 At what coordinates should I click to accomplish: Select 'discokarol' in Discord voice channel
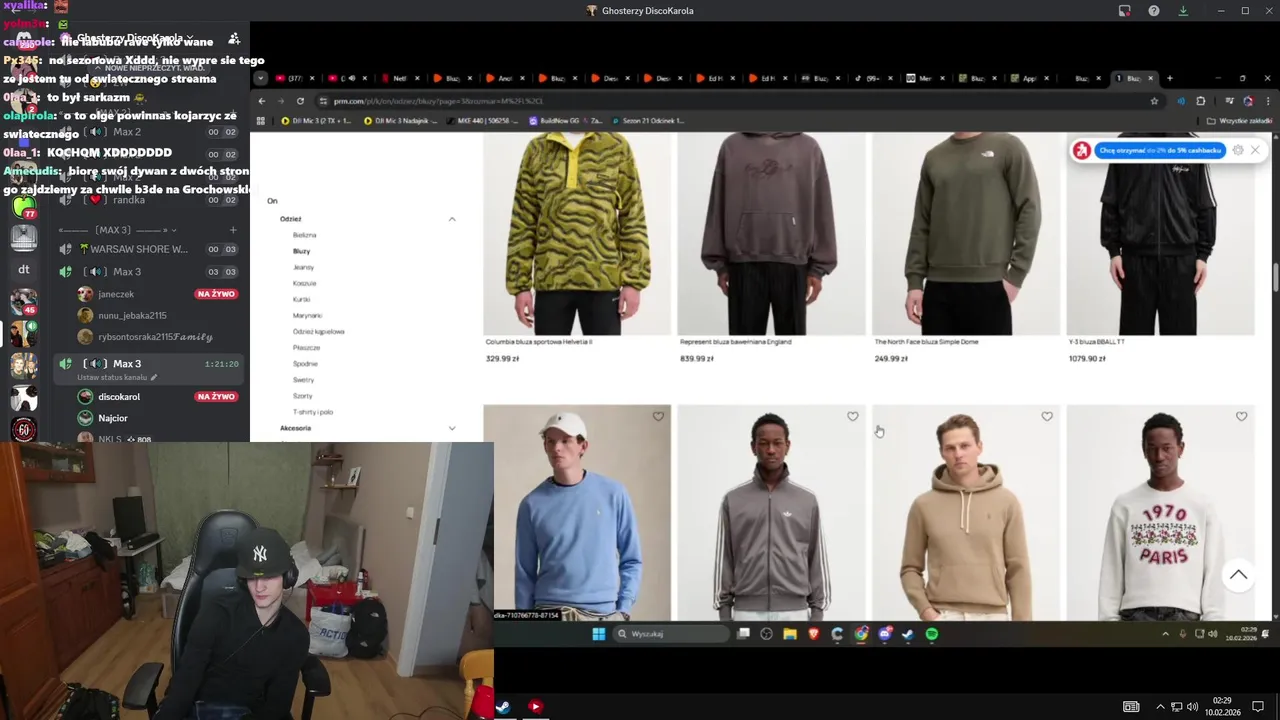(x=119, y=397)
